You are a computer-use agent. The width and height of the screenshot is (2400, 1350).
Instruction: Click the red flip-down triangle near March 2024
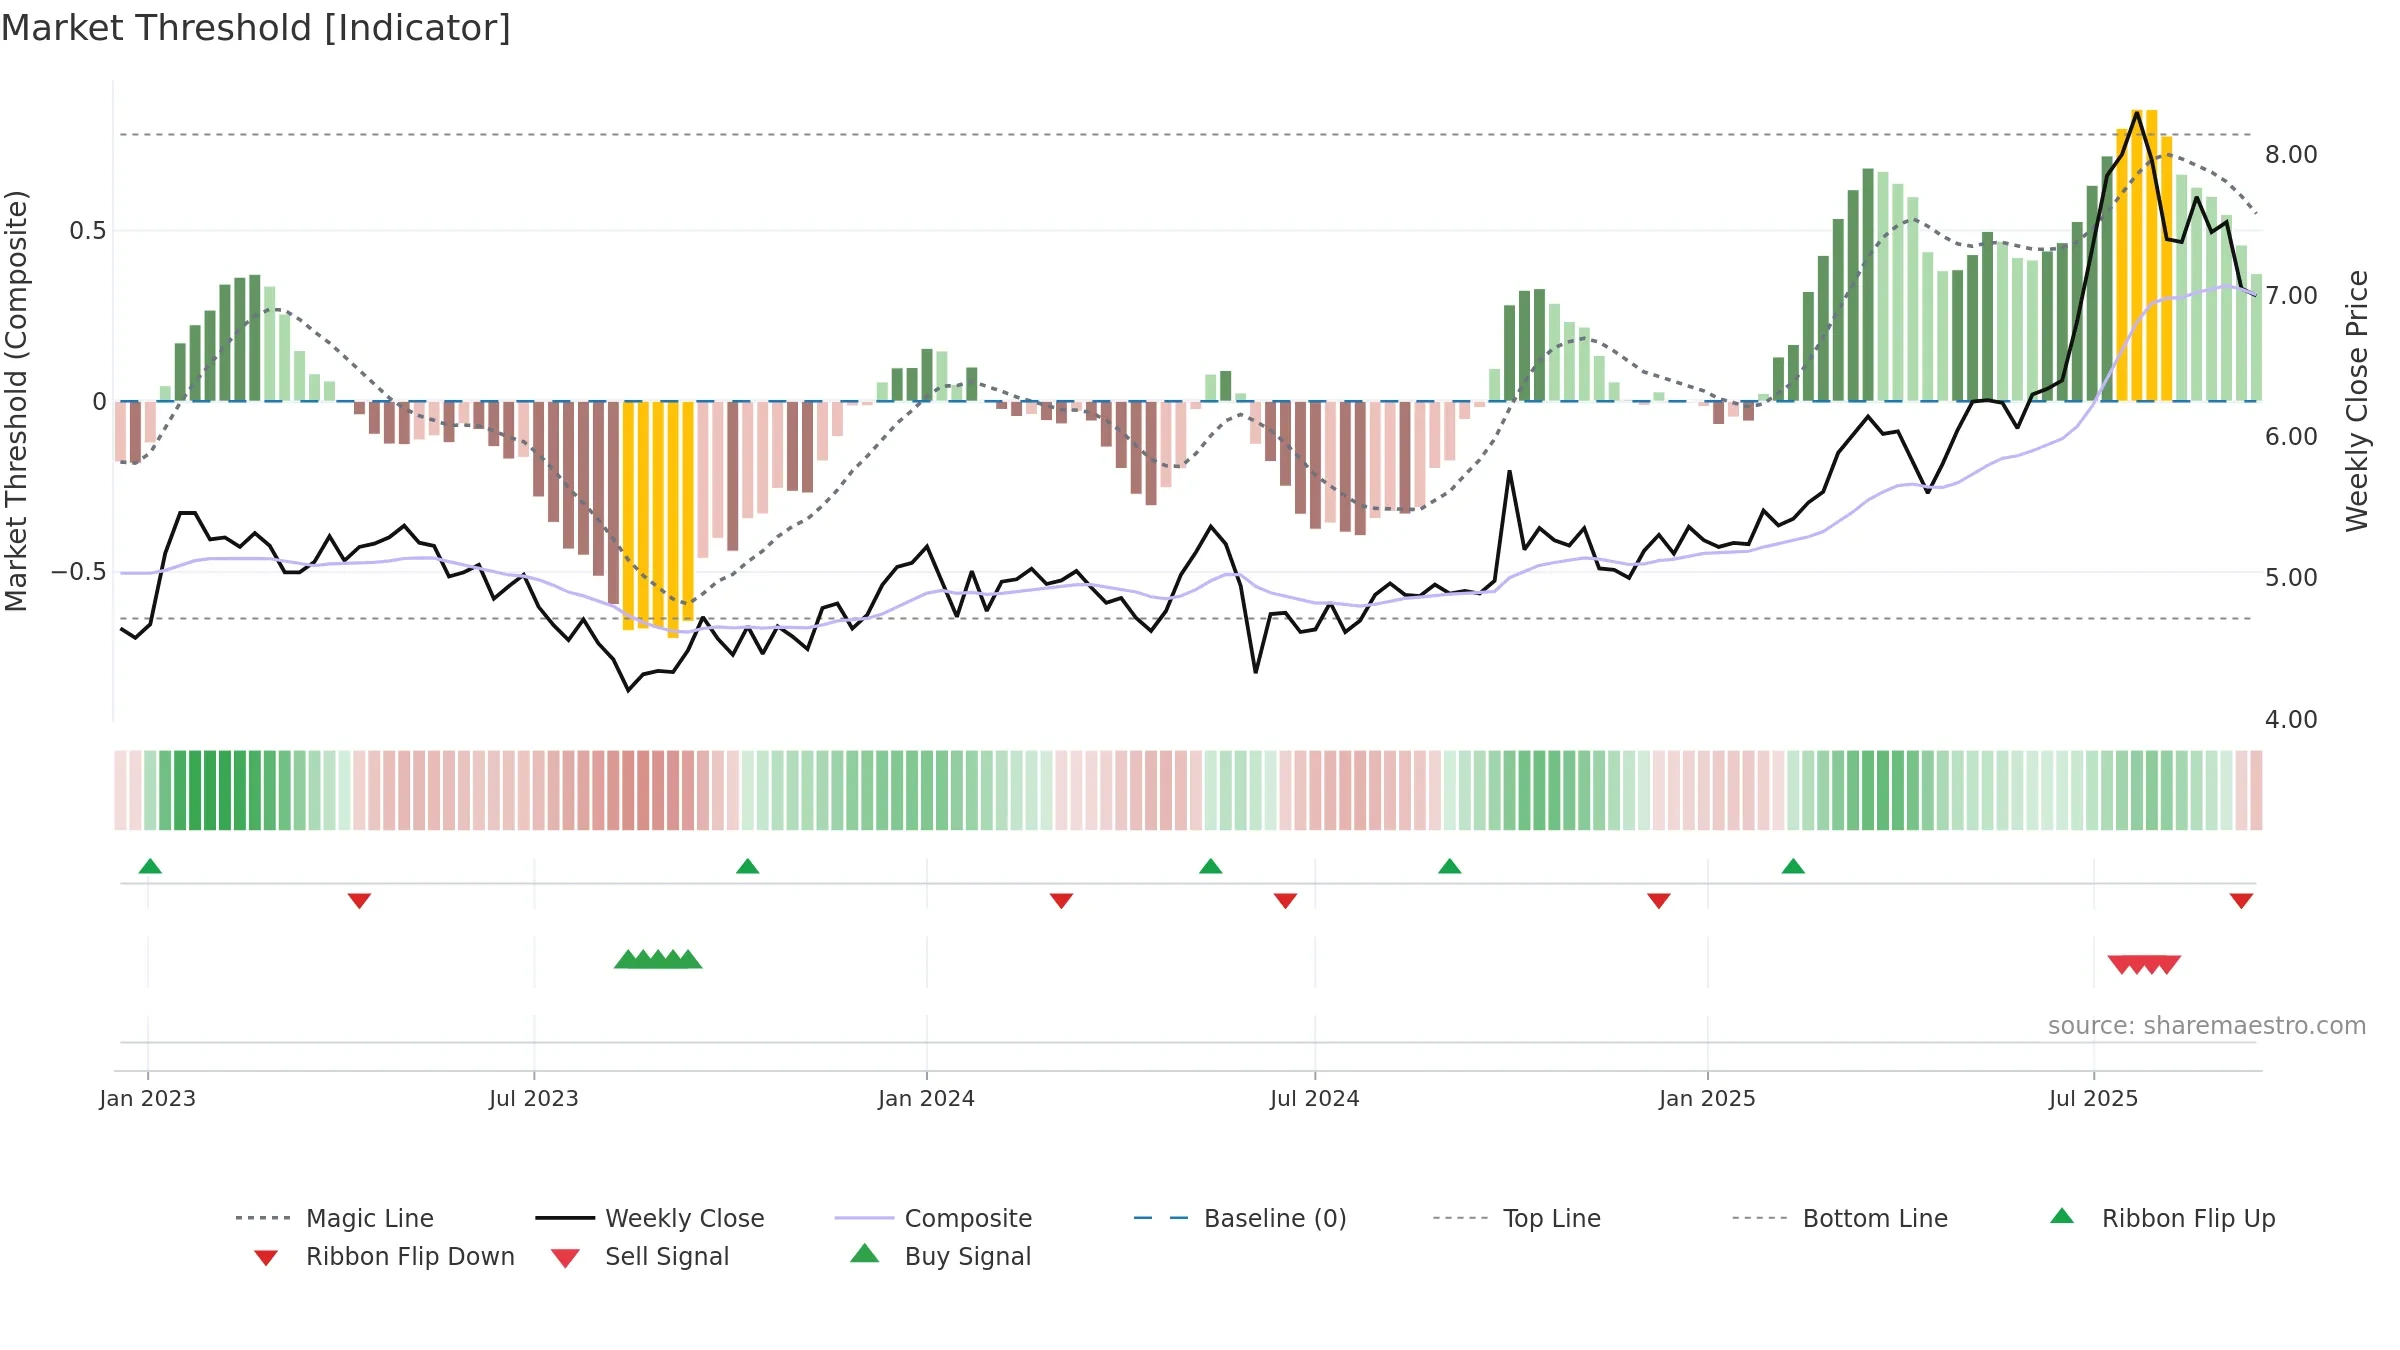click(x=1062, y=901)
